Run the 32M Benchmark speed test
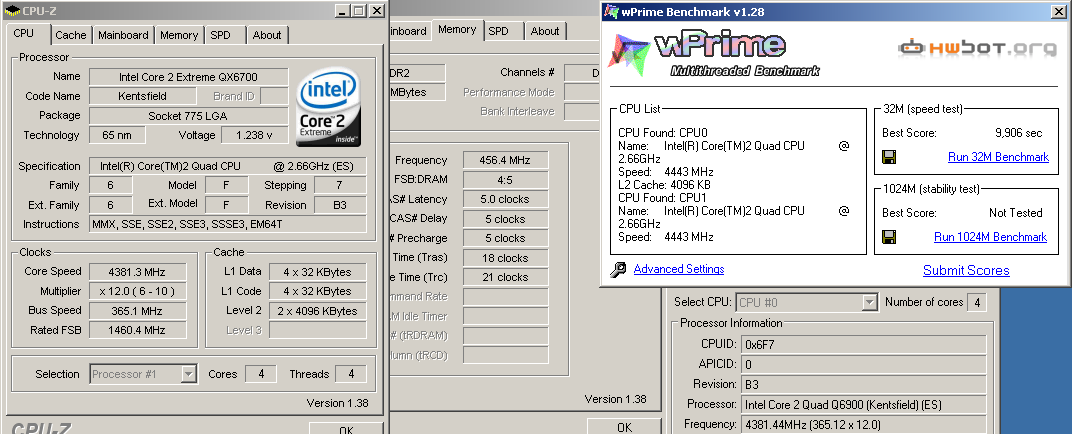 pos(998,157)
